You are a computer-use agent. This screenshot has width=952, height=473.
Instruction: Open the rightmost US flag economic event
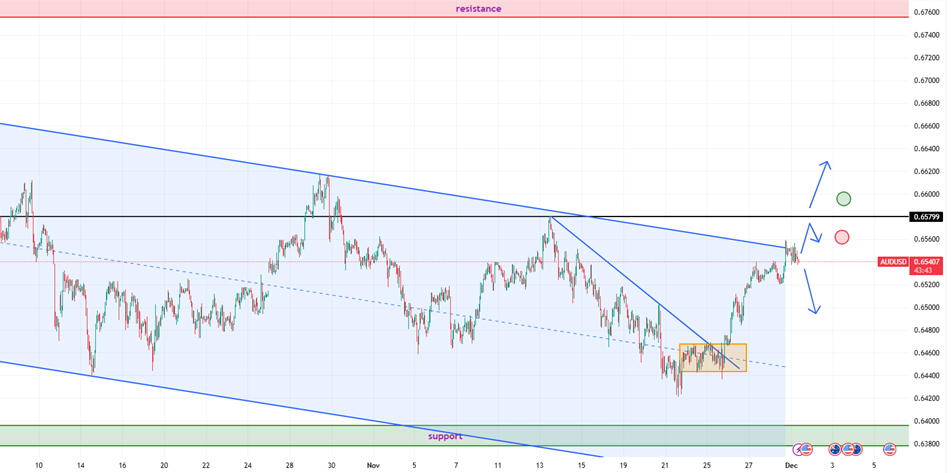click(x=889, y=450)
